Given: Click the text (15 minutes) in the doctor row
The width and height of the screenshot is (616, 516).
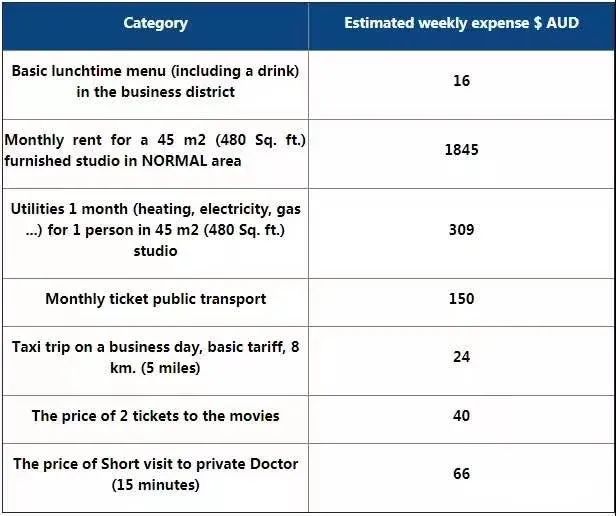Looking at the screenshot, I should [x=155, y=485].
